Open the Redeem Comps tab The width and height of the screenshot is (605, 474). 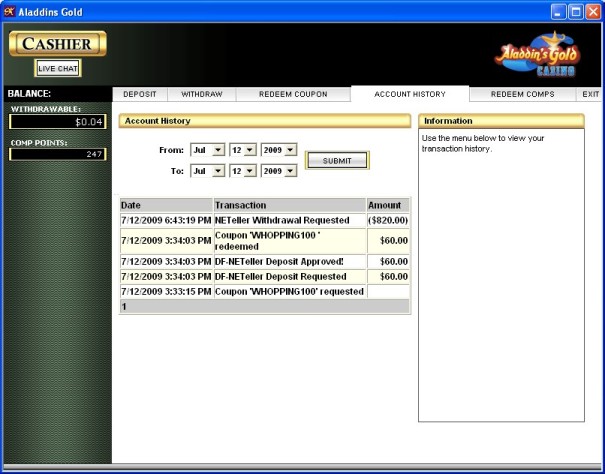coord(522,94)
